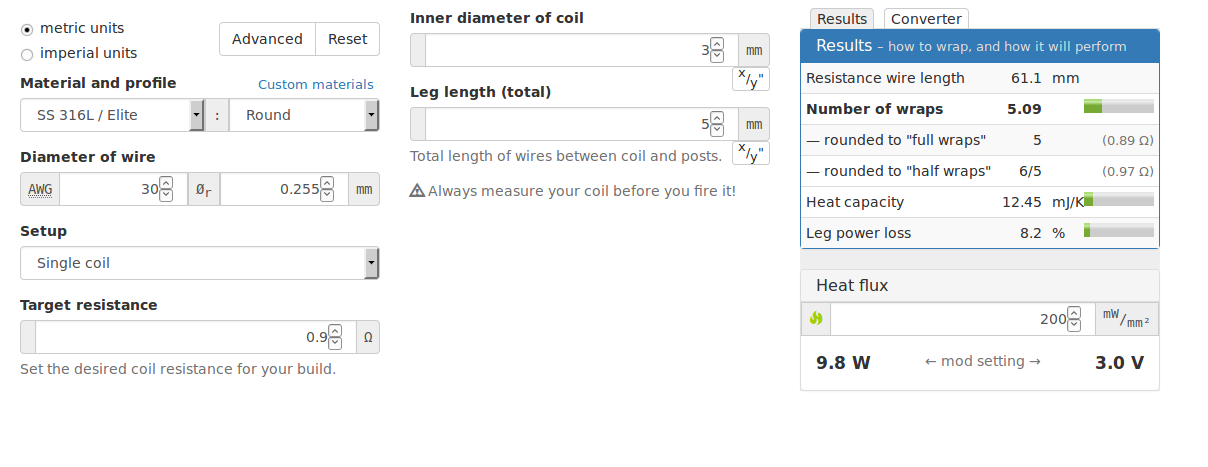Expand the Single coil setup dropdown

pos(199,263)
